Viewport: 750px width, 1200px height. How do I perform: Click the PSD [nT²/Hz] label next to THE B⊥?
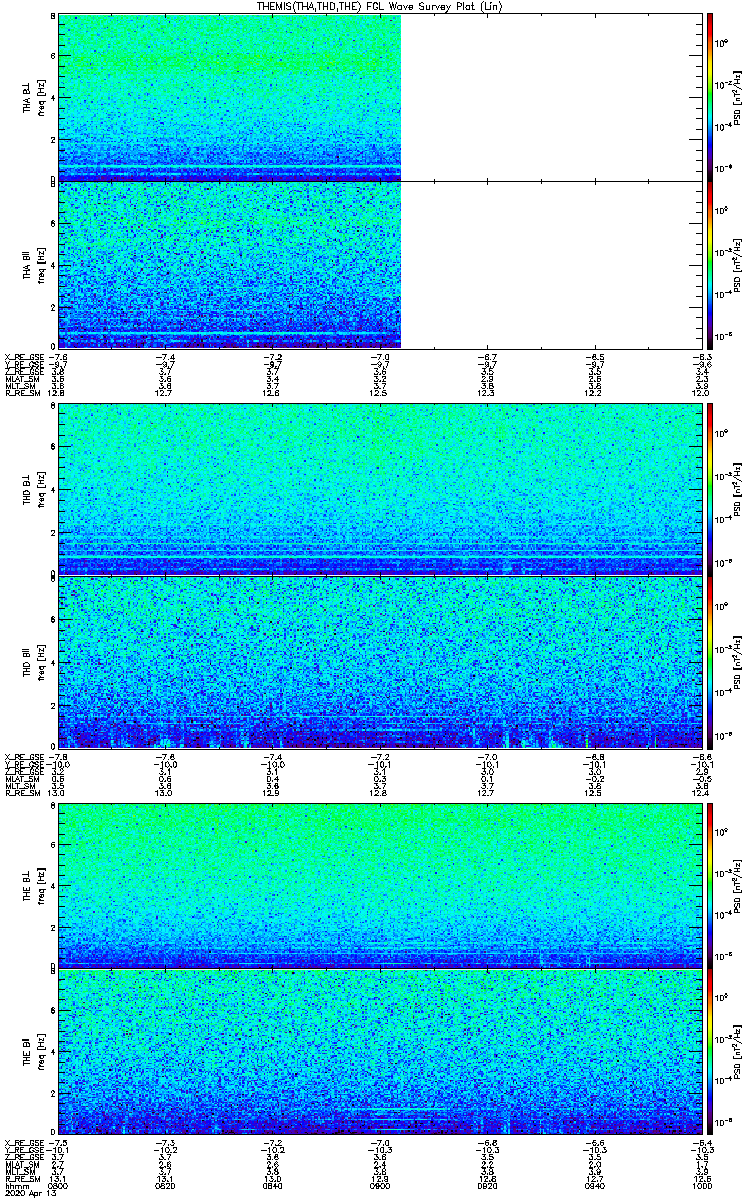pos(739,885)
